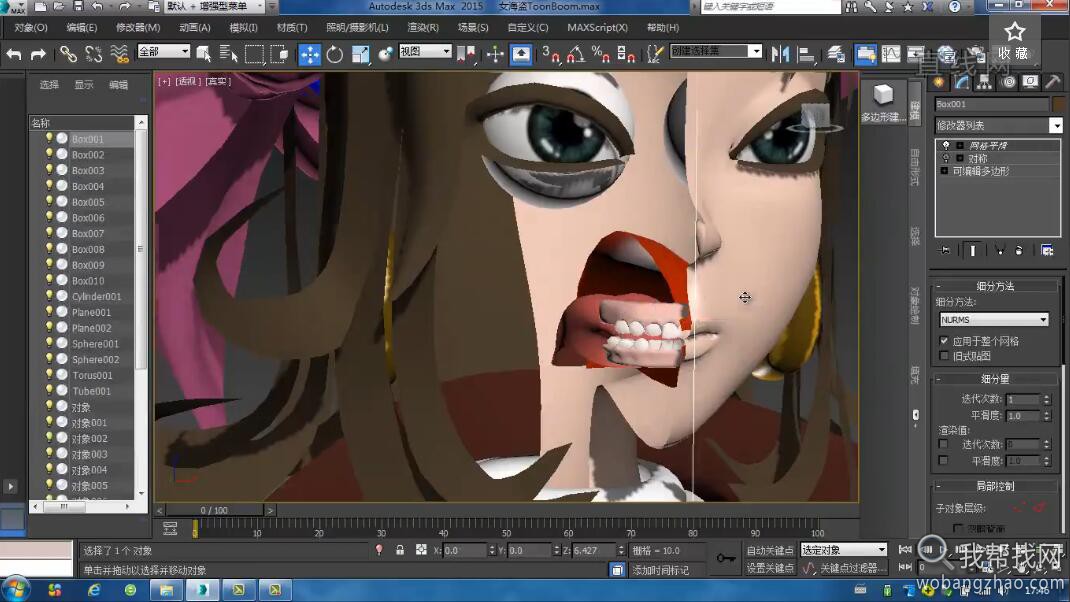Click the Select and Place tool
The height and width of the screenshot is (602, 1070).
386,54
